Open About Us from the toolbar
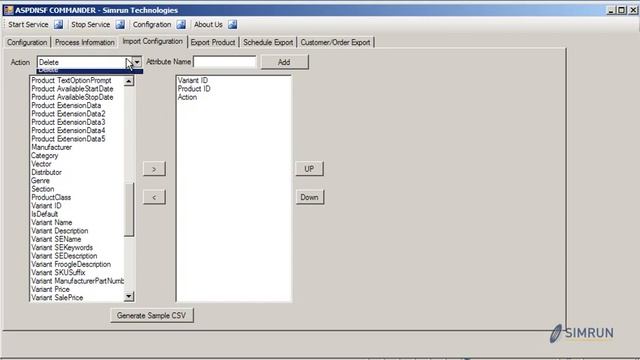This screenshot has height=360, width=640. 208,24
